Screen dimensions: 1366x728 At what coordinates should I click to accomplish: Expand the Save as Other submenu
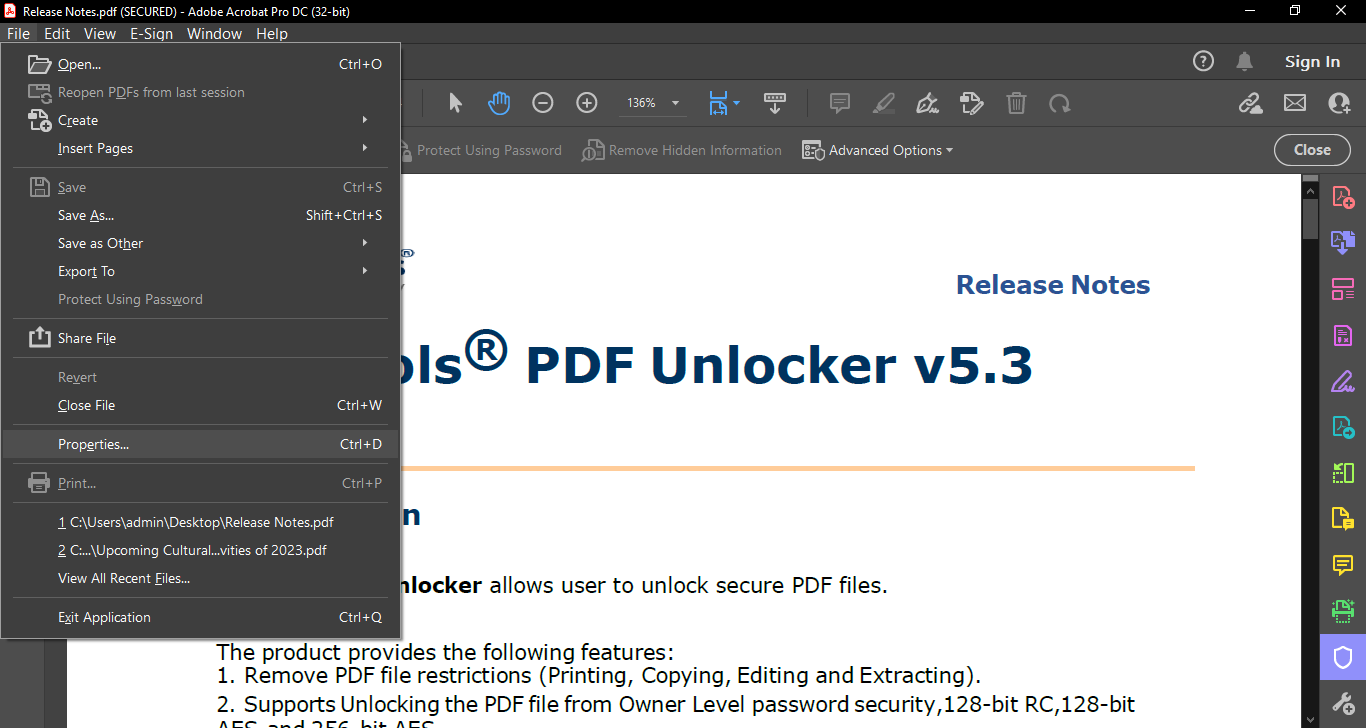point(200,243)
